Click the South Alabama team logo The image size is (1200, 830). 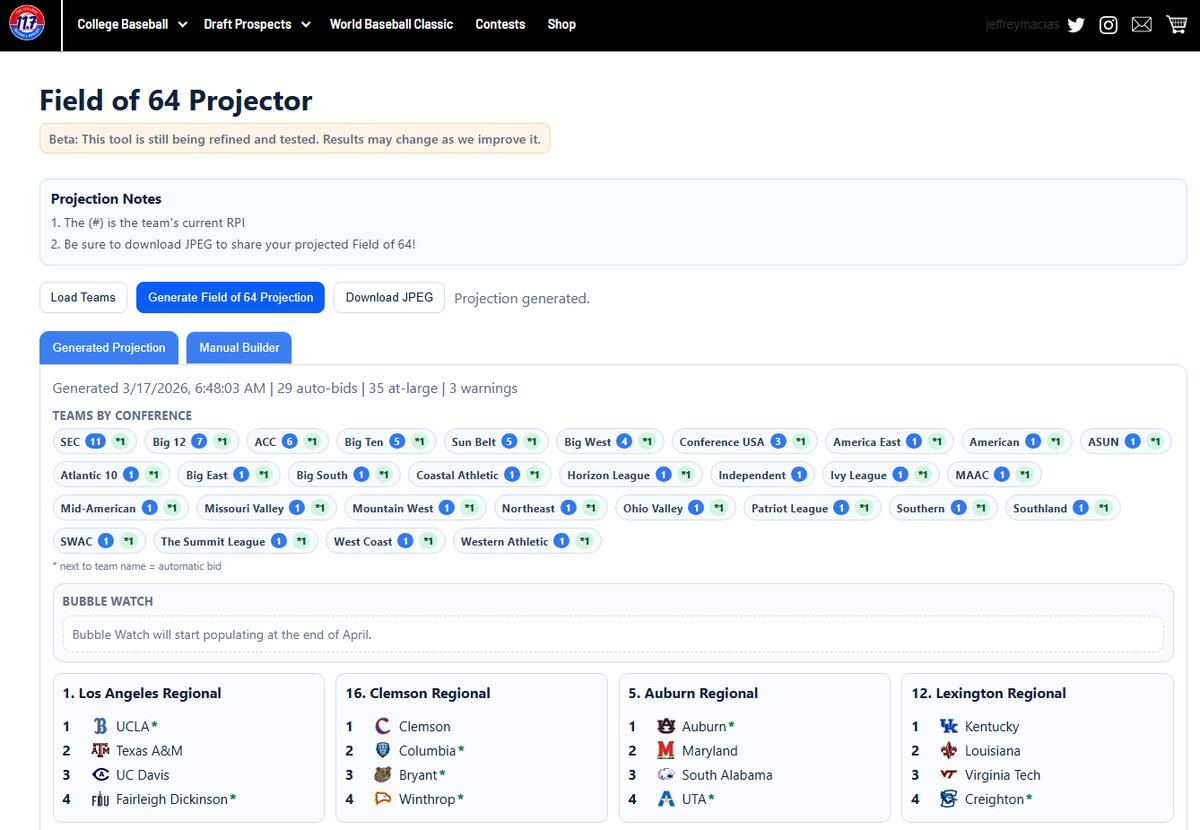click(x=666, y=775)
